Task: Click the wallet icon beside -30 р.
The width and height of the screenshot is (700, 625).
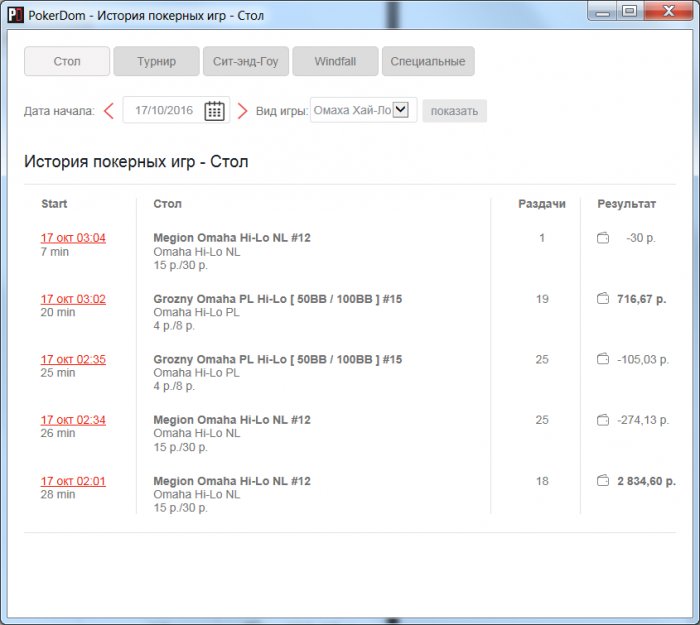Action: click(x=603, y=238)
